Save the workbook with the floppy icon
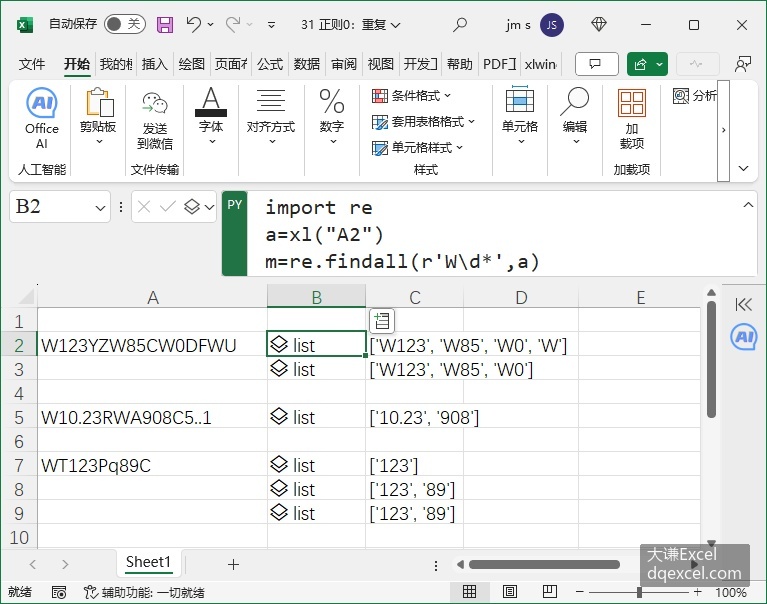 [x=165, y=24]
